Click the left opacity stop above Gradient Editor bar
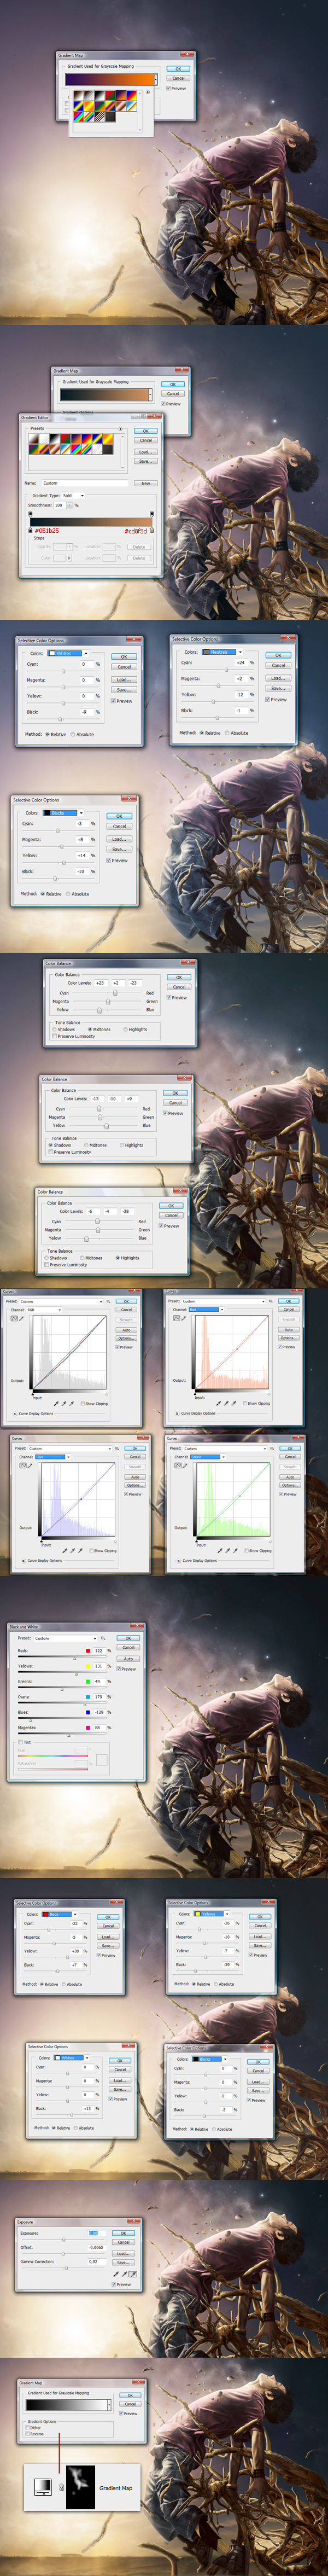The height and width of the screenshot is (2576, 328). (x=30, y=514)
